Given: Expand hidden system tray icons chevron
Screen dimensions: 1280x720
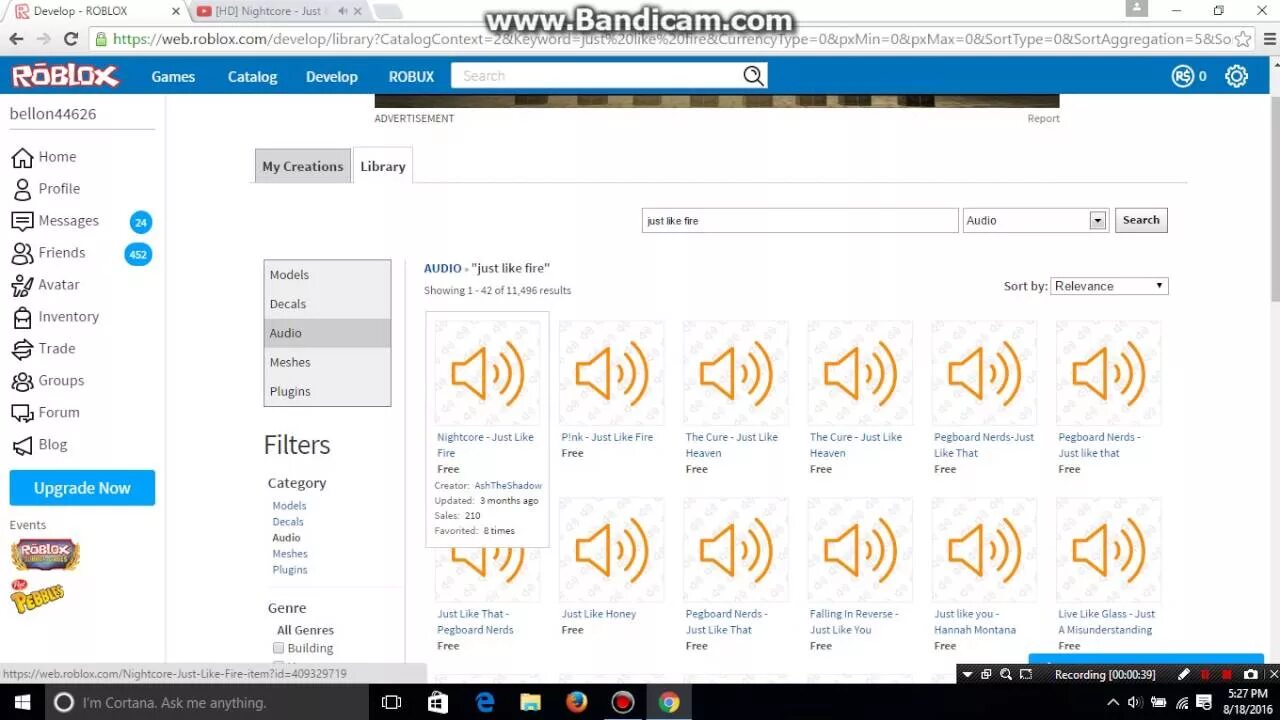Looking at the screenshot, I should pyautogui.click(x=1113, y=702).
